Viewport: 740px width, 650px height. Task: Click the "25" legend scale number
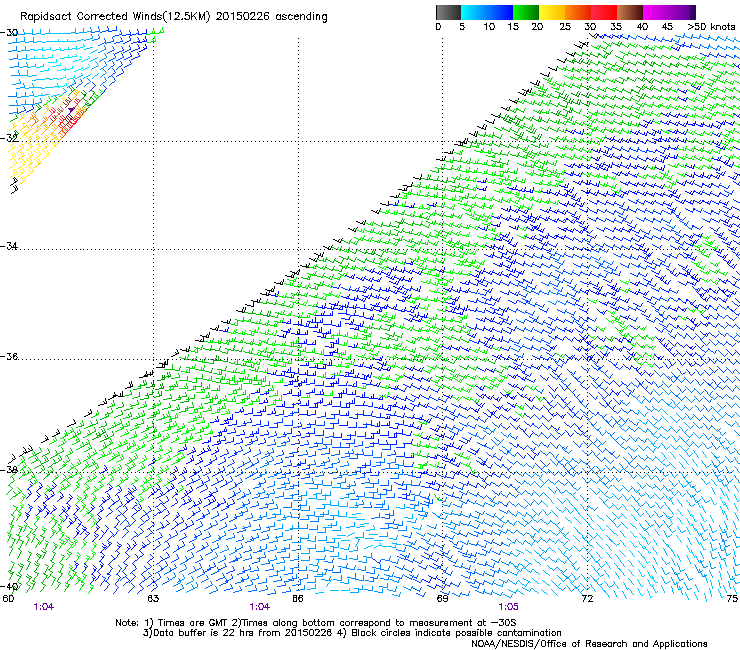click(x=565, y=27)
